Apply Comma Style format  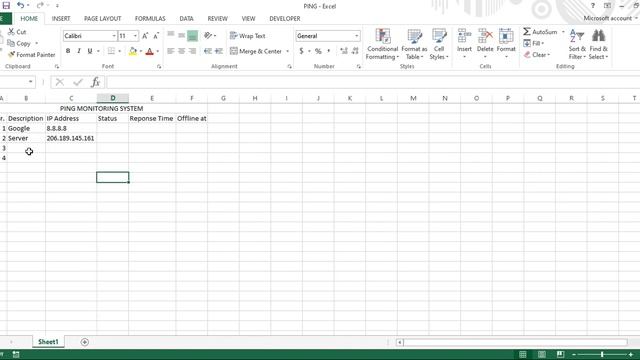click(x=329, y=51)
